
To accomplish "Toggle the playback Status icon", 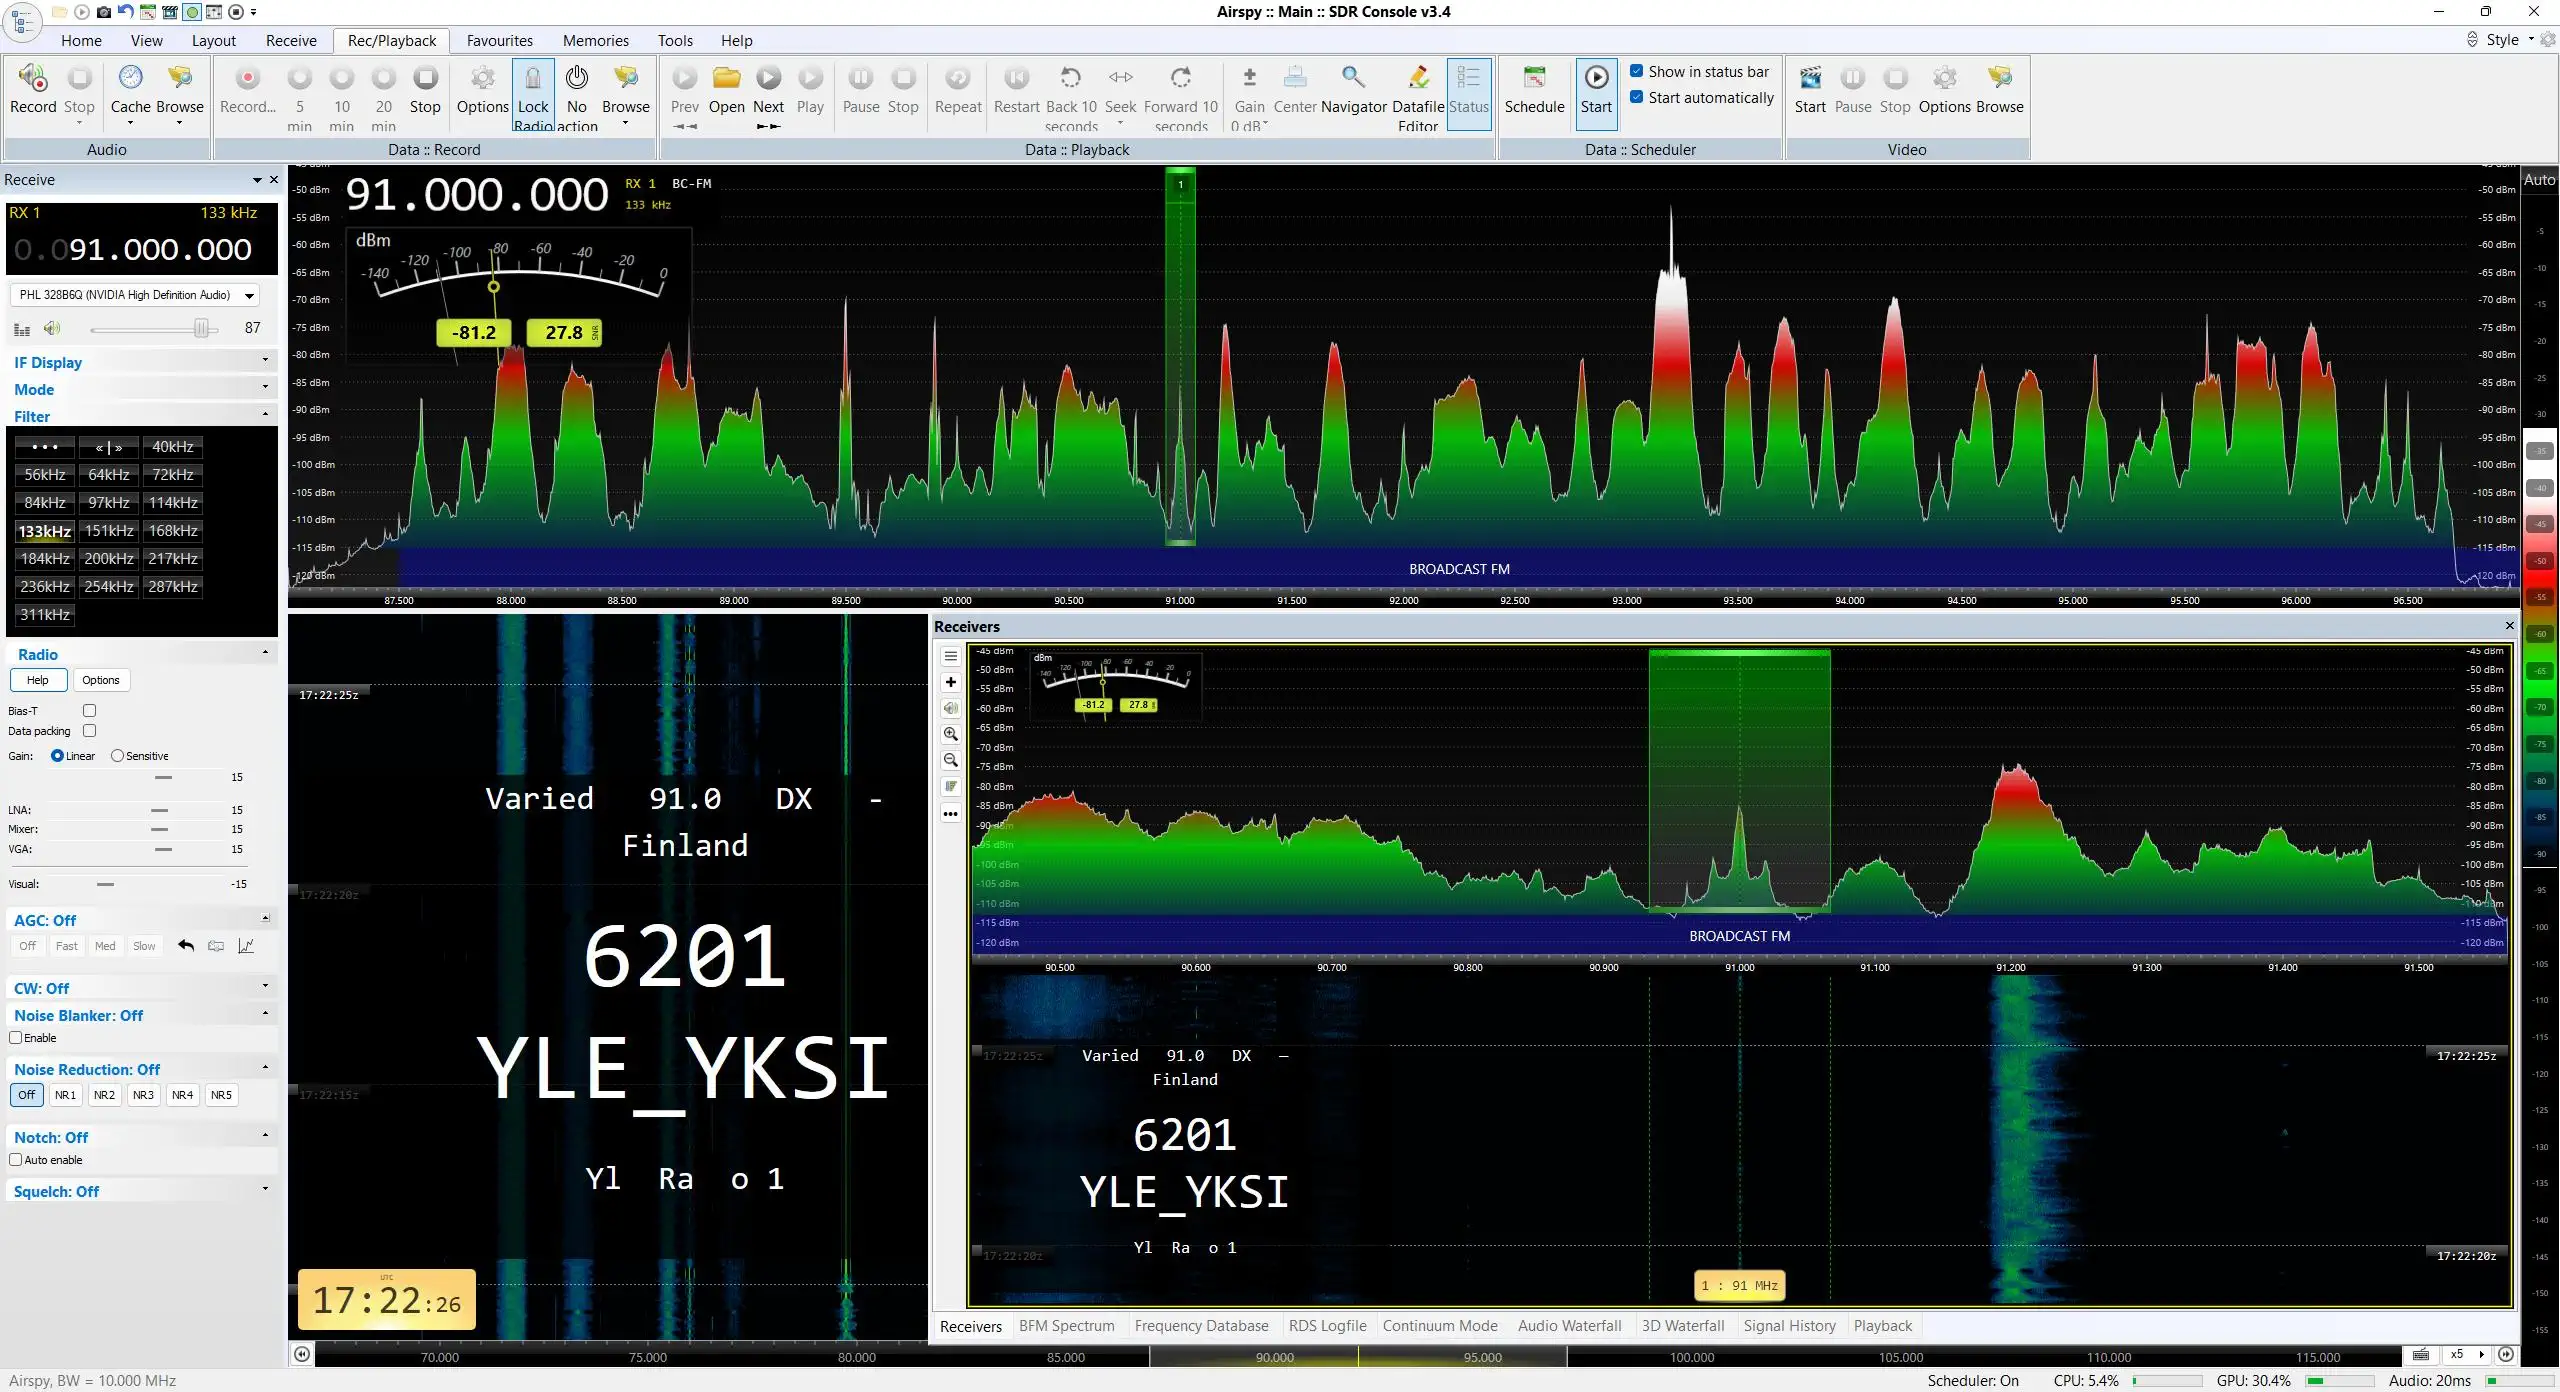I will 1468,78.
